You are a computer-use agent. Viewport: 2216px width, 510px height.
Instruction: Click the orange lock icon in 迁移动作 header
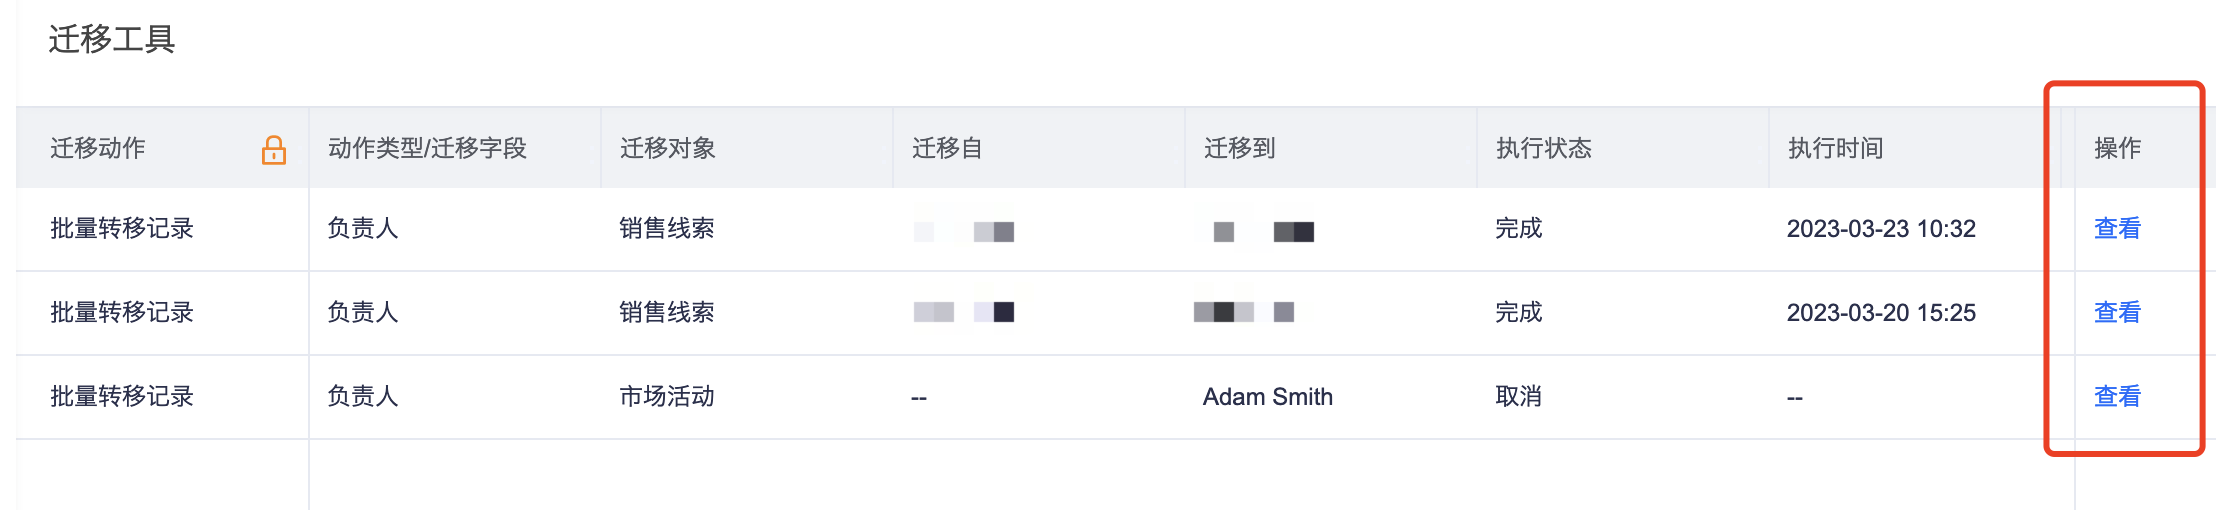pyautogui.click(x=273, y=150)
